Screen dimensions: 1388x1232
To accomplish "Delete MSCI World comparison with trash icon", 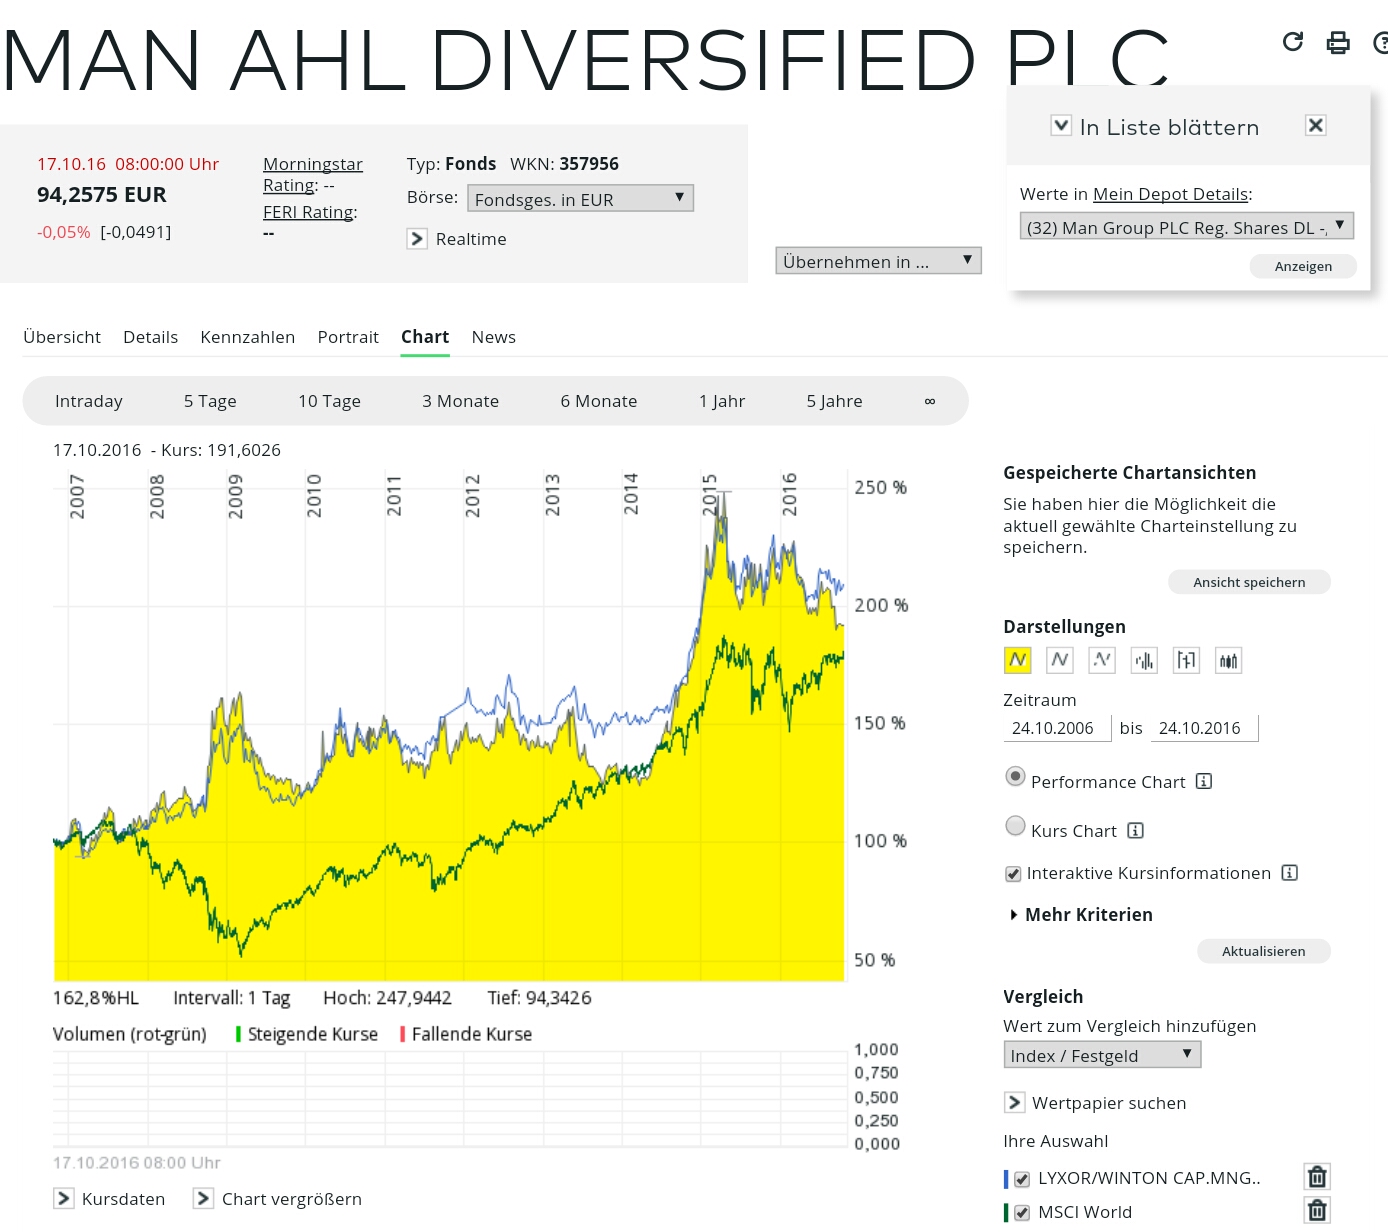I will [1317, 1211].
